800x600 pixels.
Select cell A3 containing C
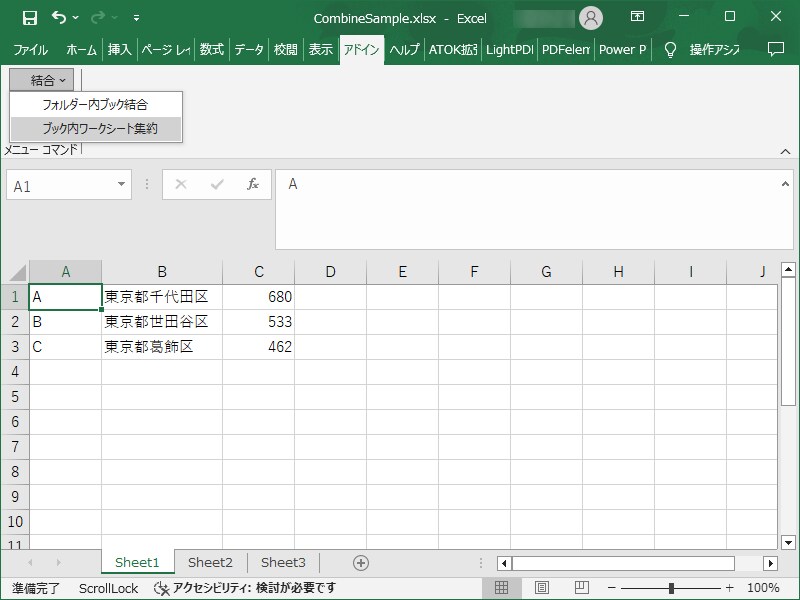coord(65,347)
